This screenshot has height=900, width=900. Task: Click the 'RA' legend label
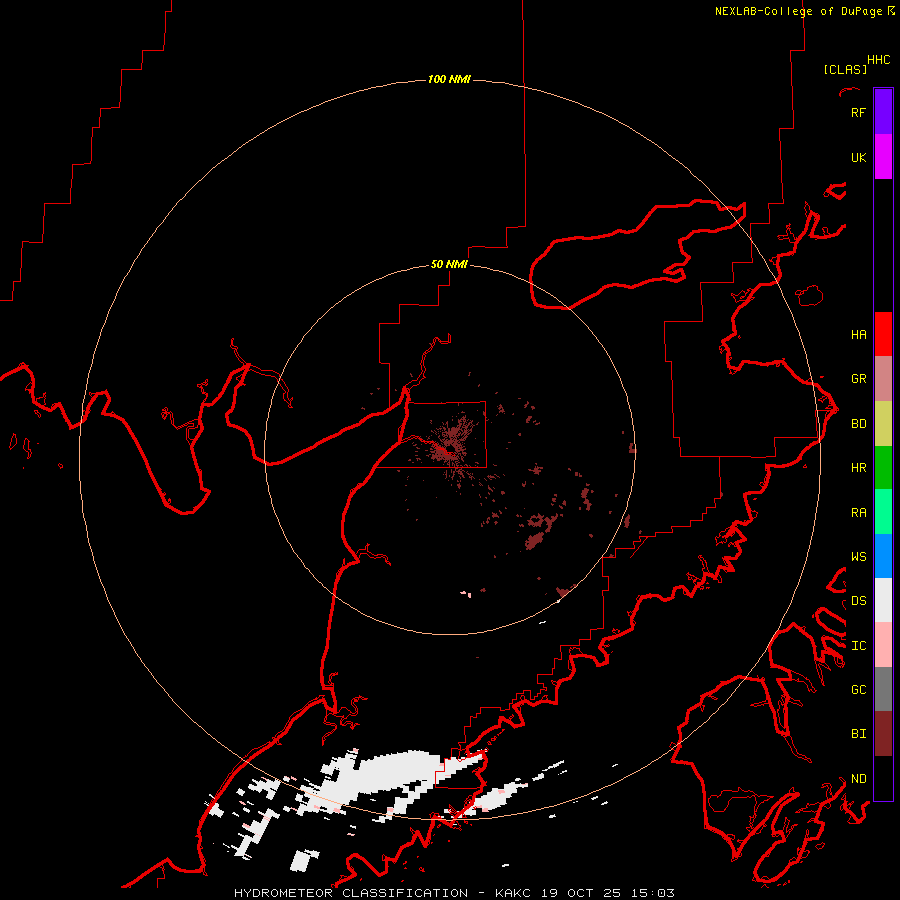tap(858, 513)
